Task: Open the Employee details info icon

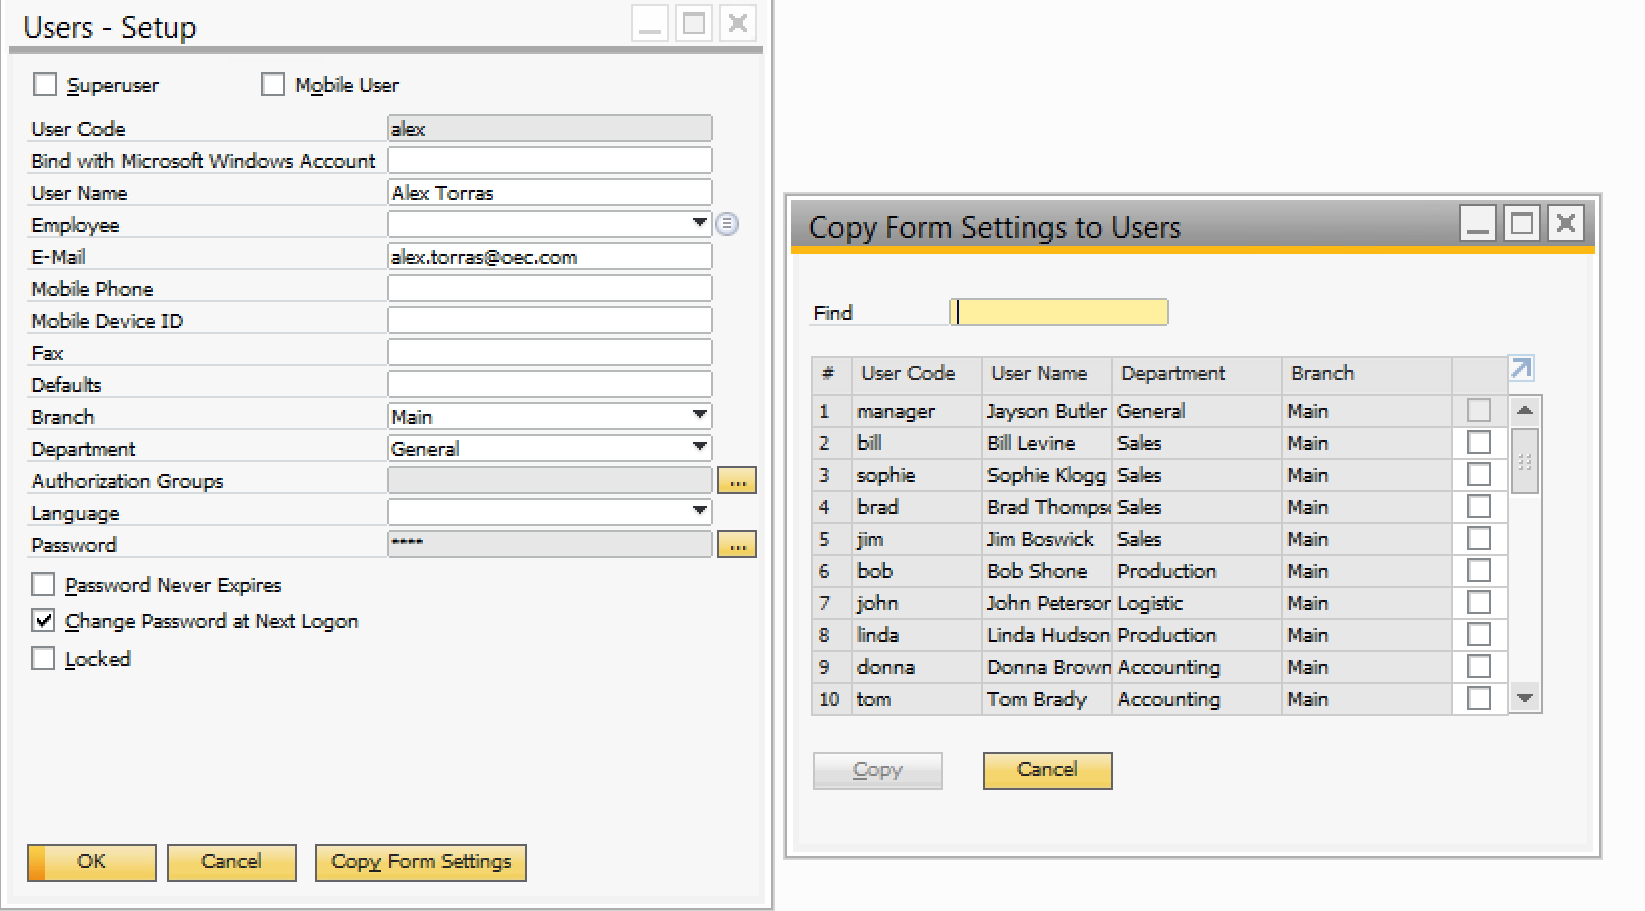Action: pos(727,224)
